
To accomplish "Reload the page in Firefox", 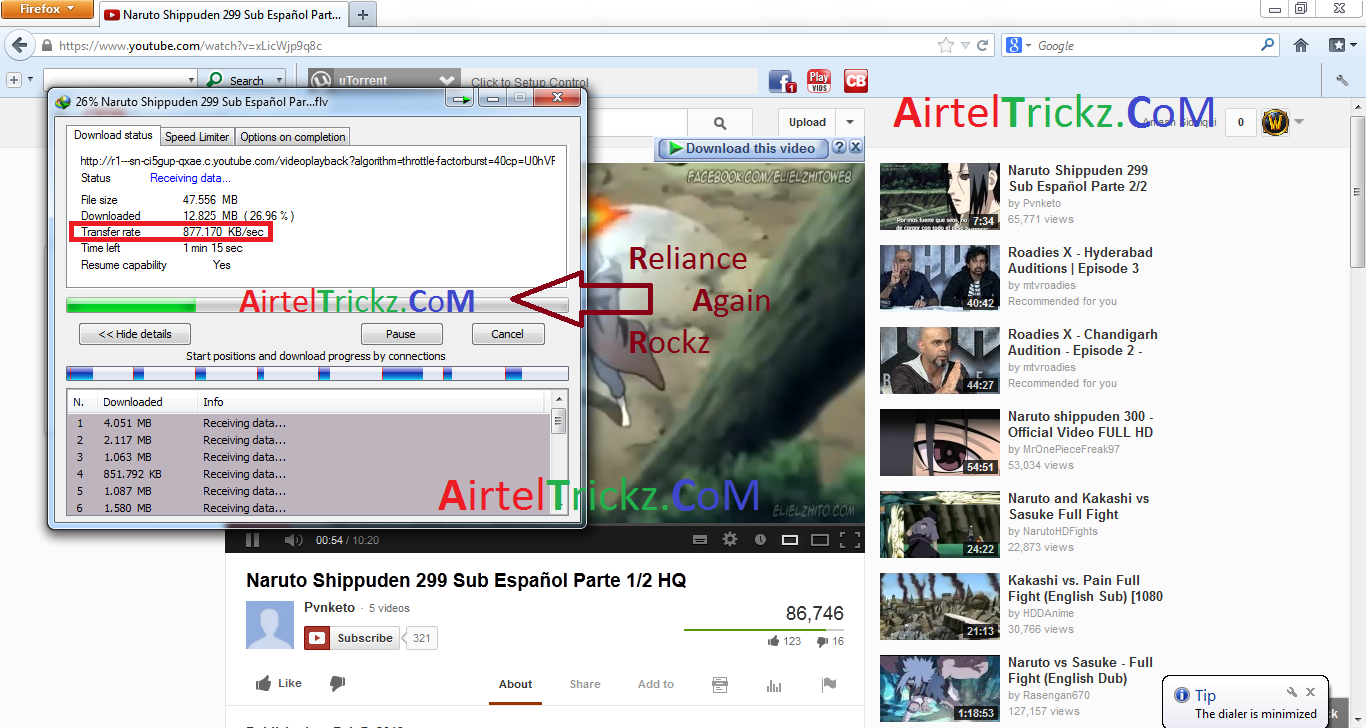I will [x=983, y=45].
